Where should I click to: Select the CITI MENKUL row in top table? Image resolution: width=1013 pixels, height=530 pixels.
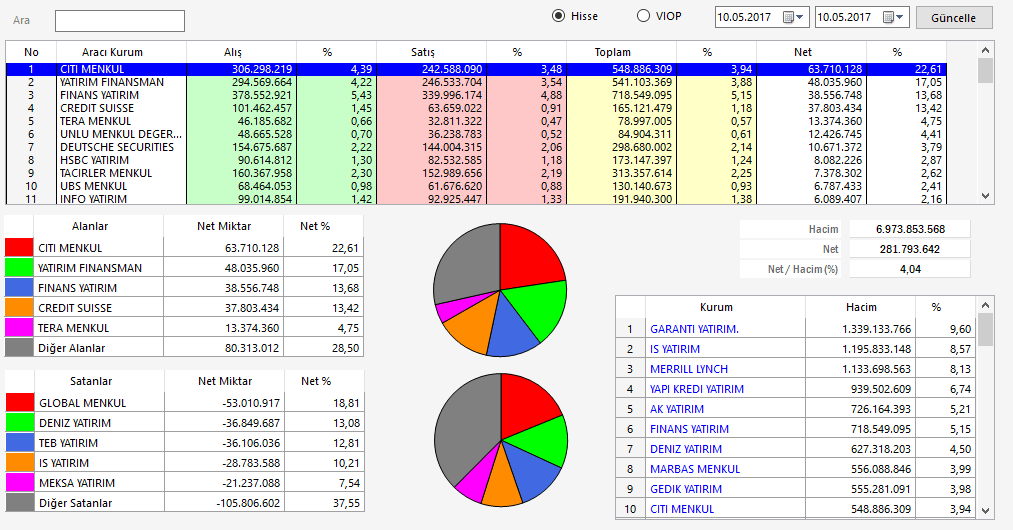point(476,69)
